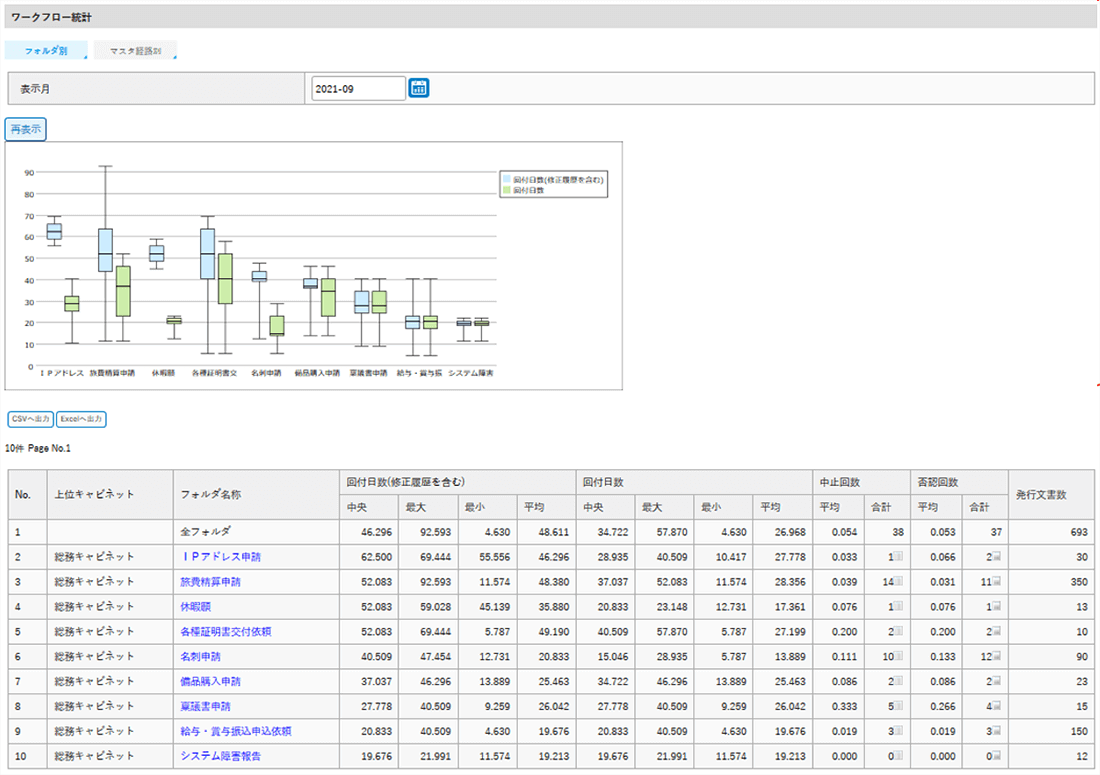This screenshot has width=1100, height=775.
Task: Click the ワークフロー統計 page title
Action: click(51, 17)
